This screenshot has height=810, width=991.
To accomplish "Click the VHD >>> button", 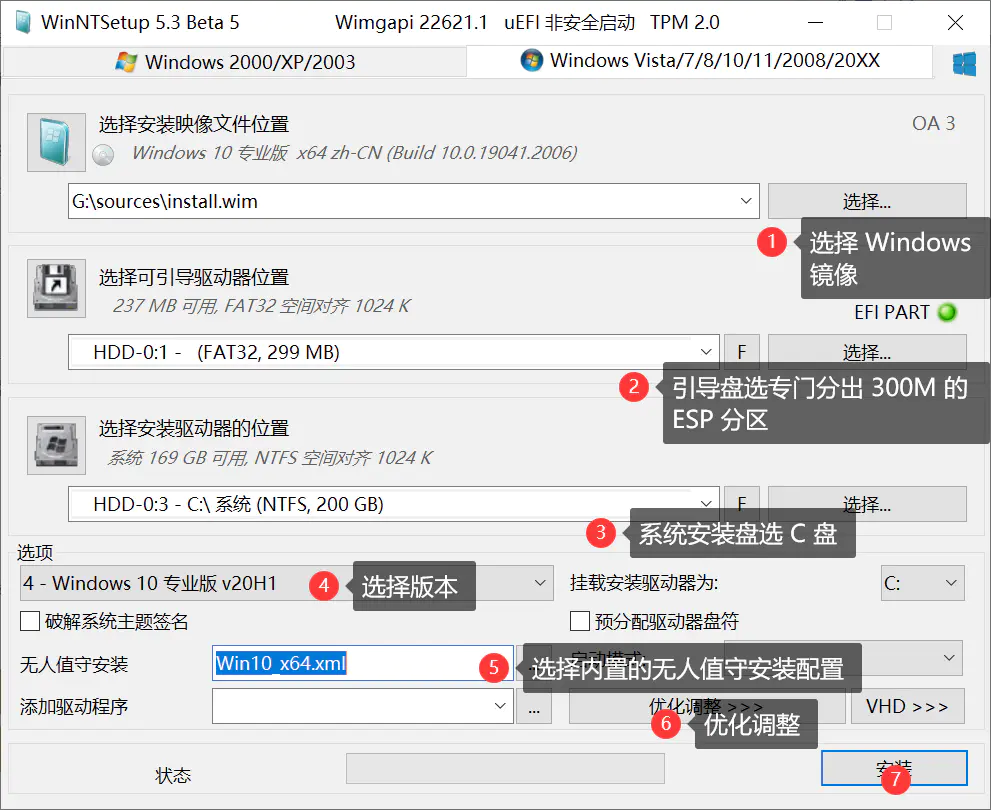I will pyautogui.click(x=907, y=706).
